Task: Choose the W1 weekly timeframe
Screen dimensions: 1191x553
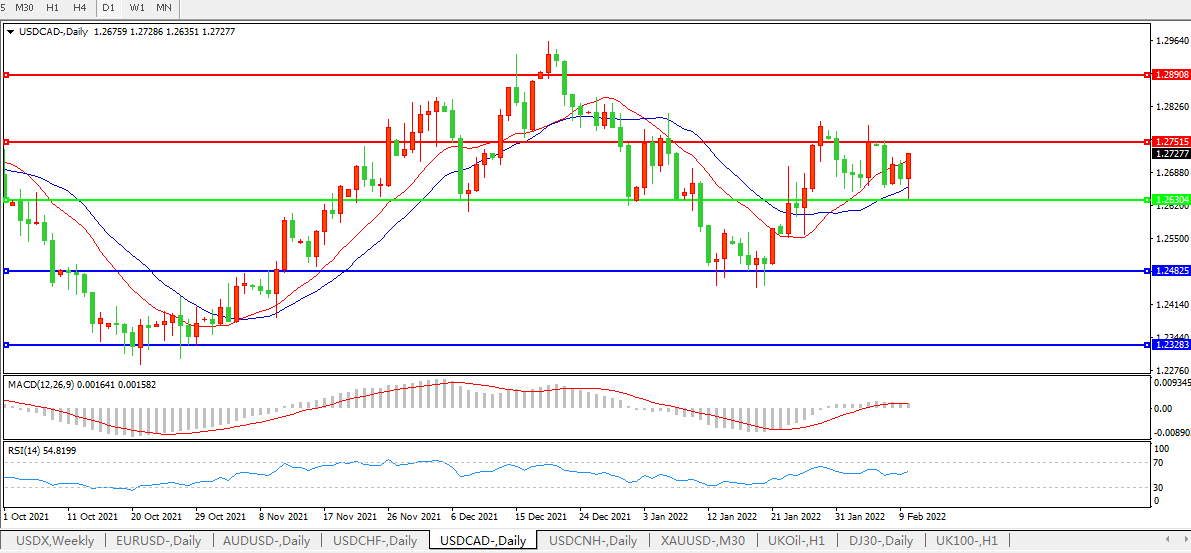Action: pos(137,8)
